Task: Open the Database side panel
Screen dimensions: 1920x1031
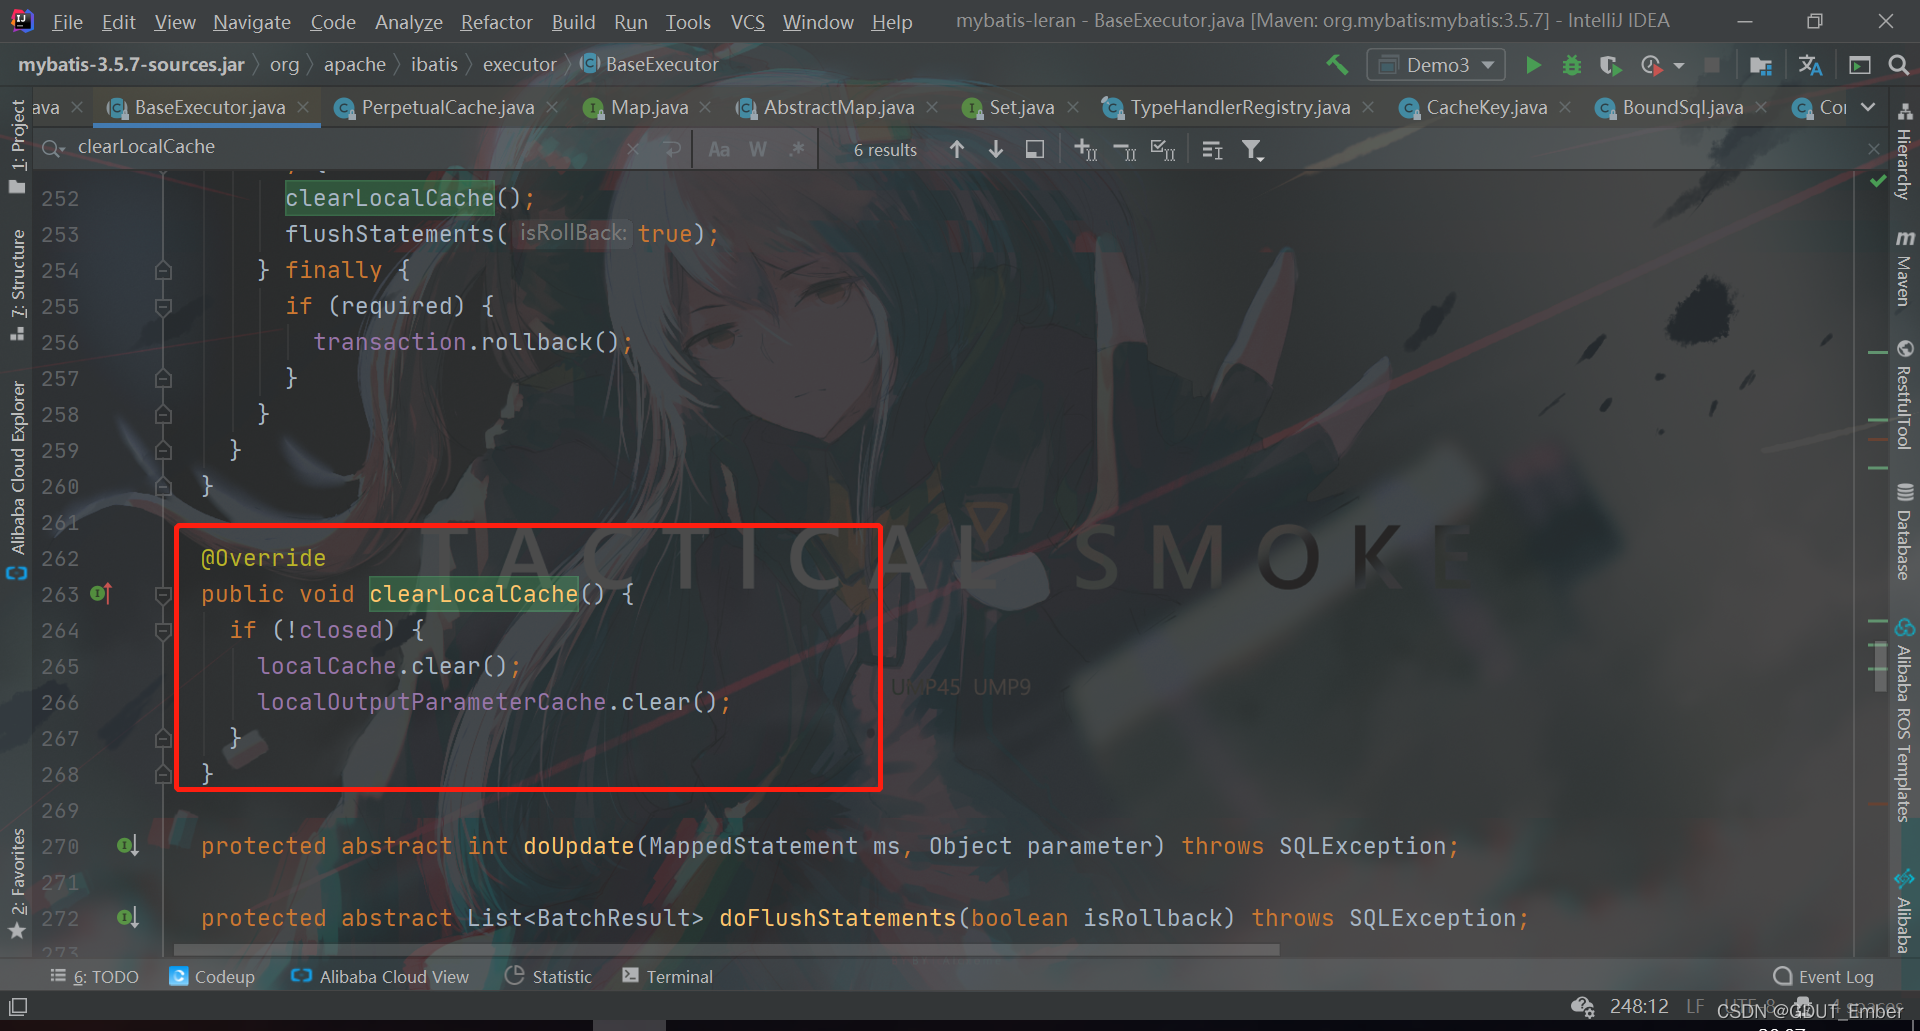Action: [1904, 531]
